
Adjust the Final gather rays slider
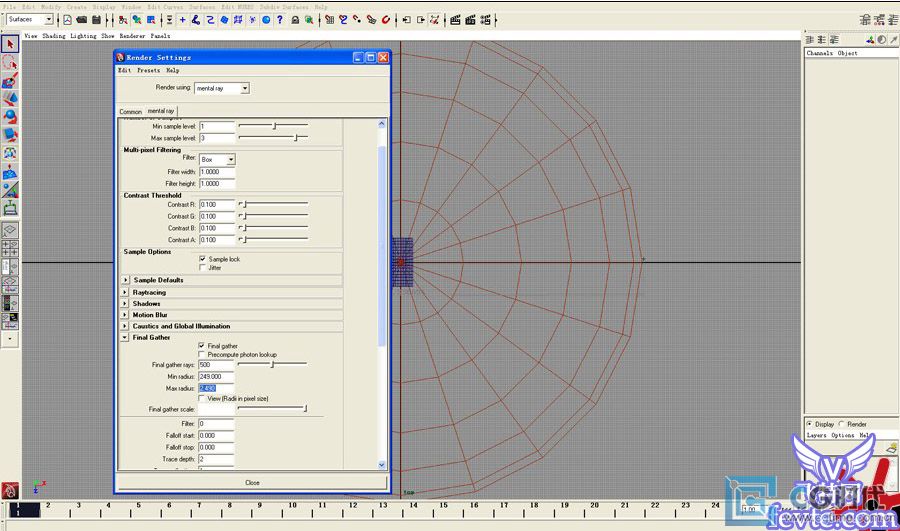tap(272, 364)
